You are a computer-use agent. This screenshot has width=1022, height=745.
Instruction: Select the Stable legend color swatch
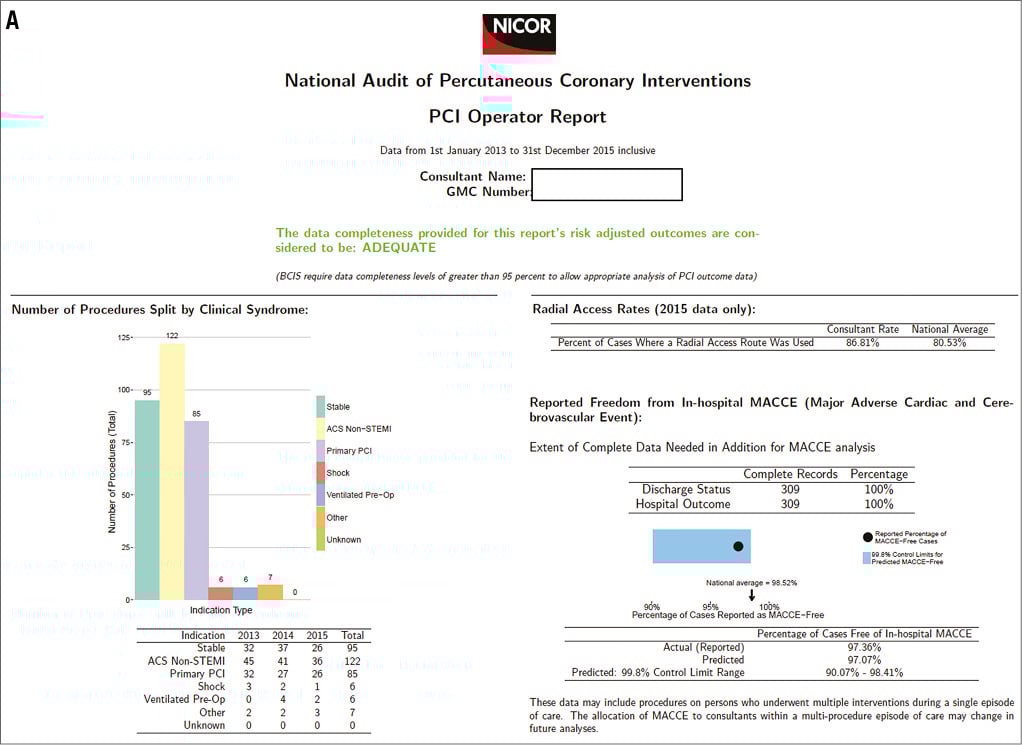point(321,407)
